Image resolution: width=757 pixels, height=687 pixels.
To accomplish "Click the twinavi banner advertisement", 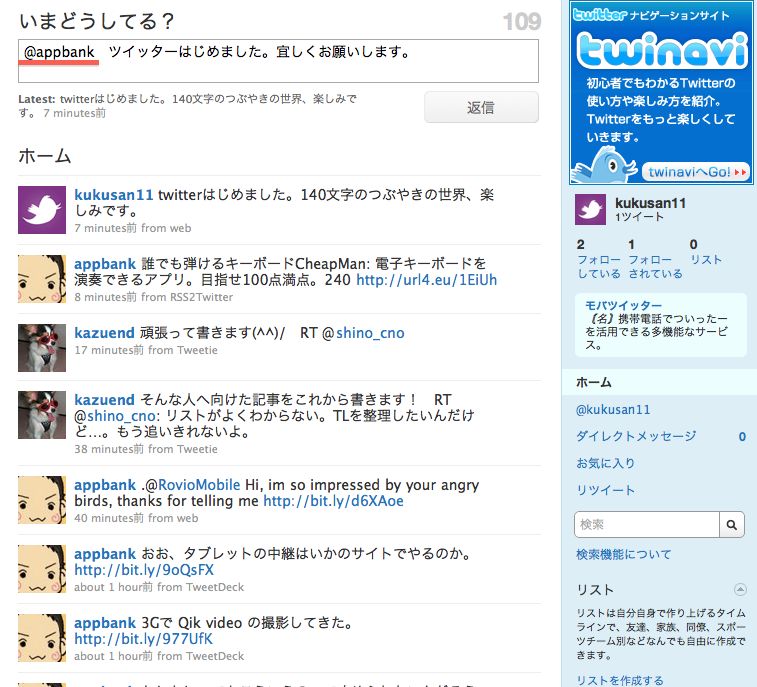I will point(661,93).
